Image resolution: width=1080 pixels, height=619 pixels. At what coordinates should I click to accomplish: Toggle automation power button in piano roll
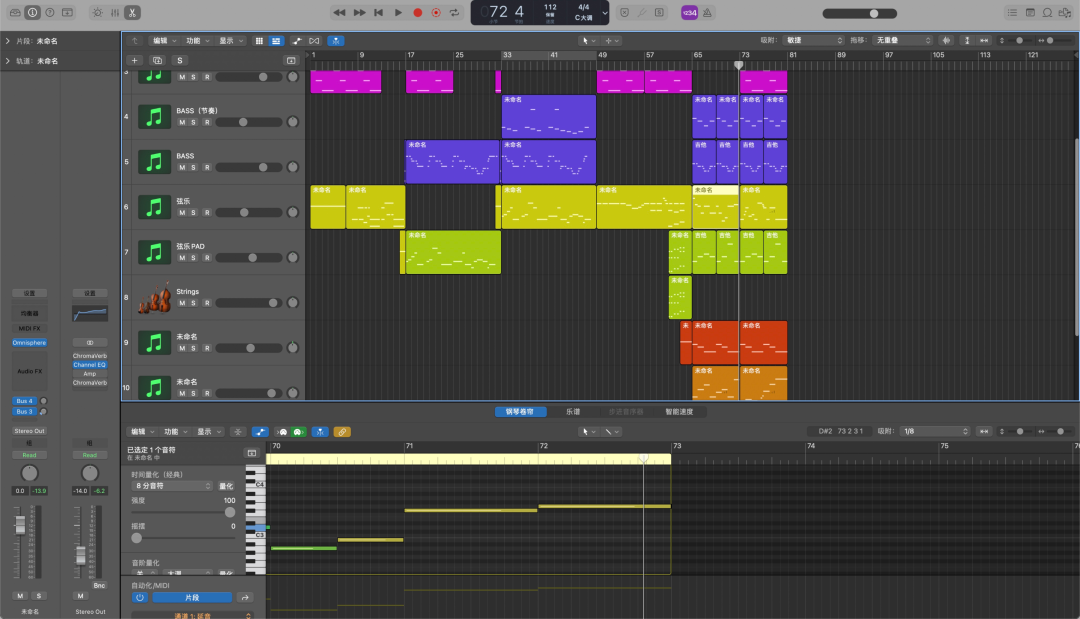(140, 598)
